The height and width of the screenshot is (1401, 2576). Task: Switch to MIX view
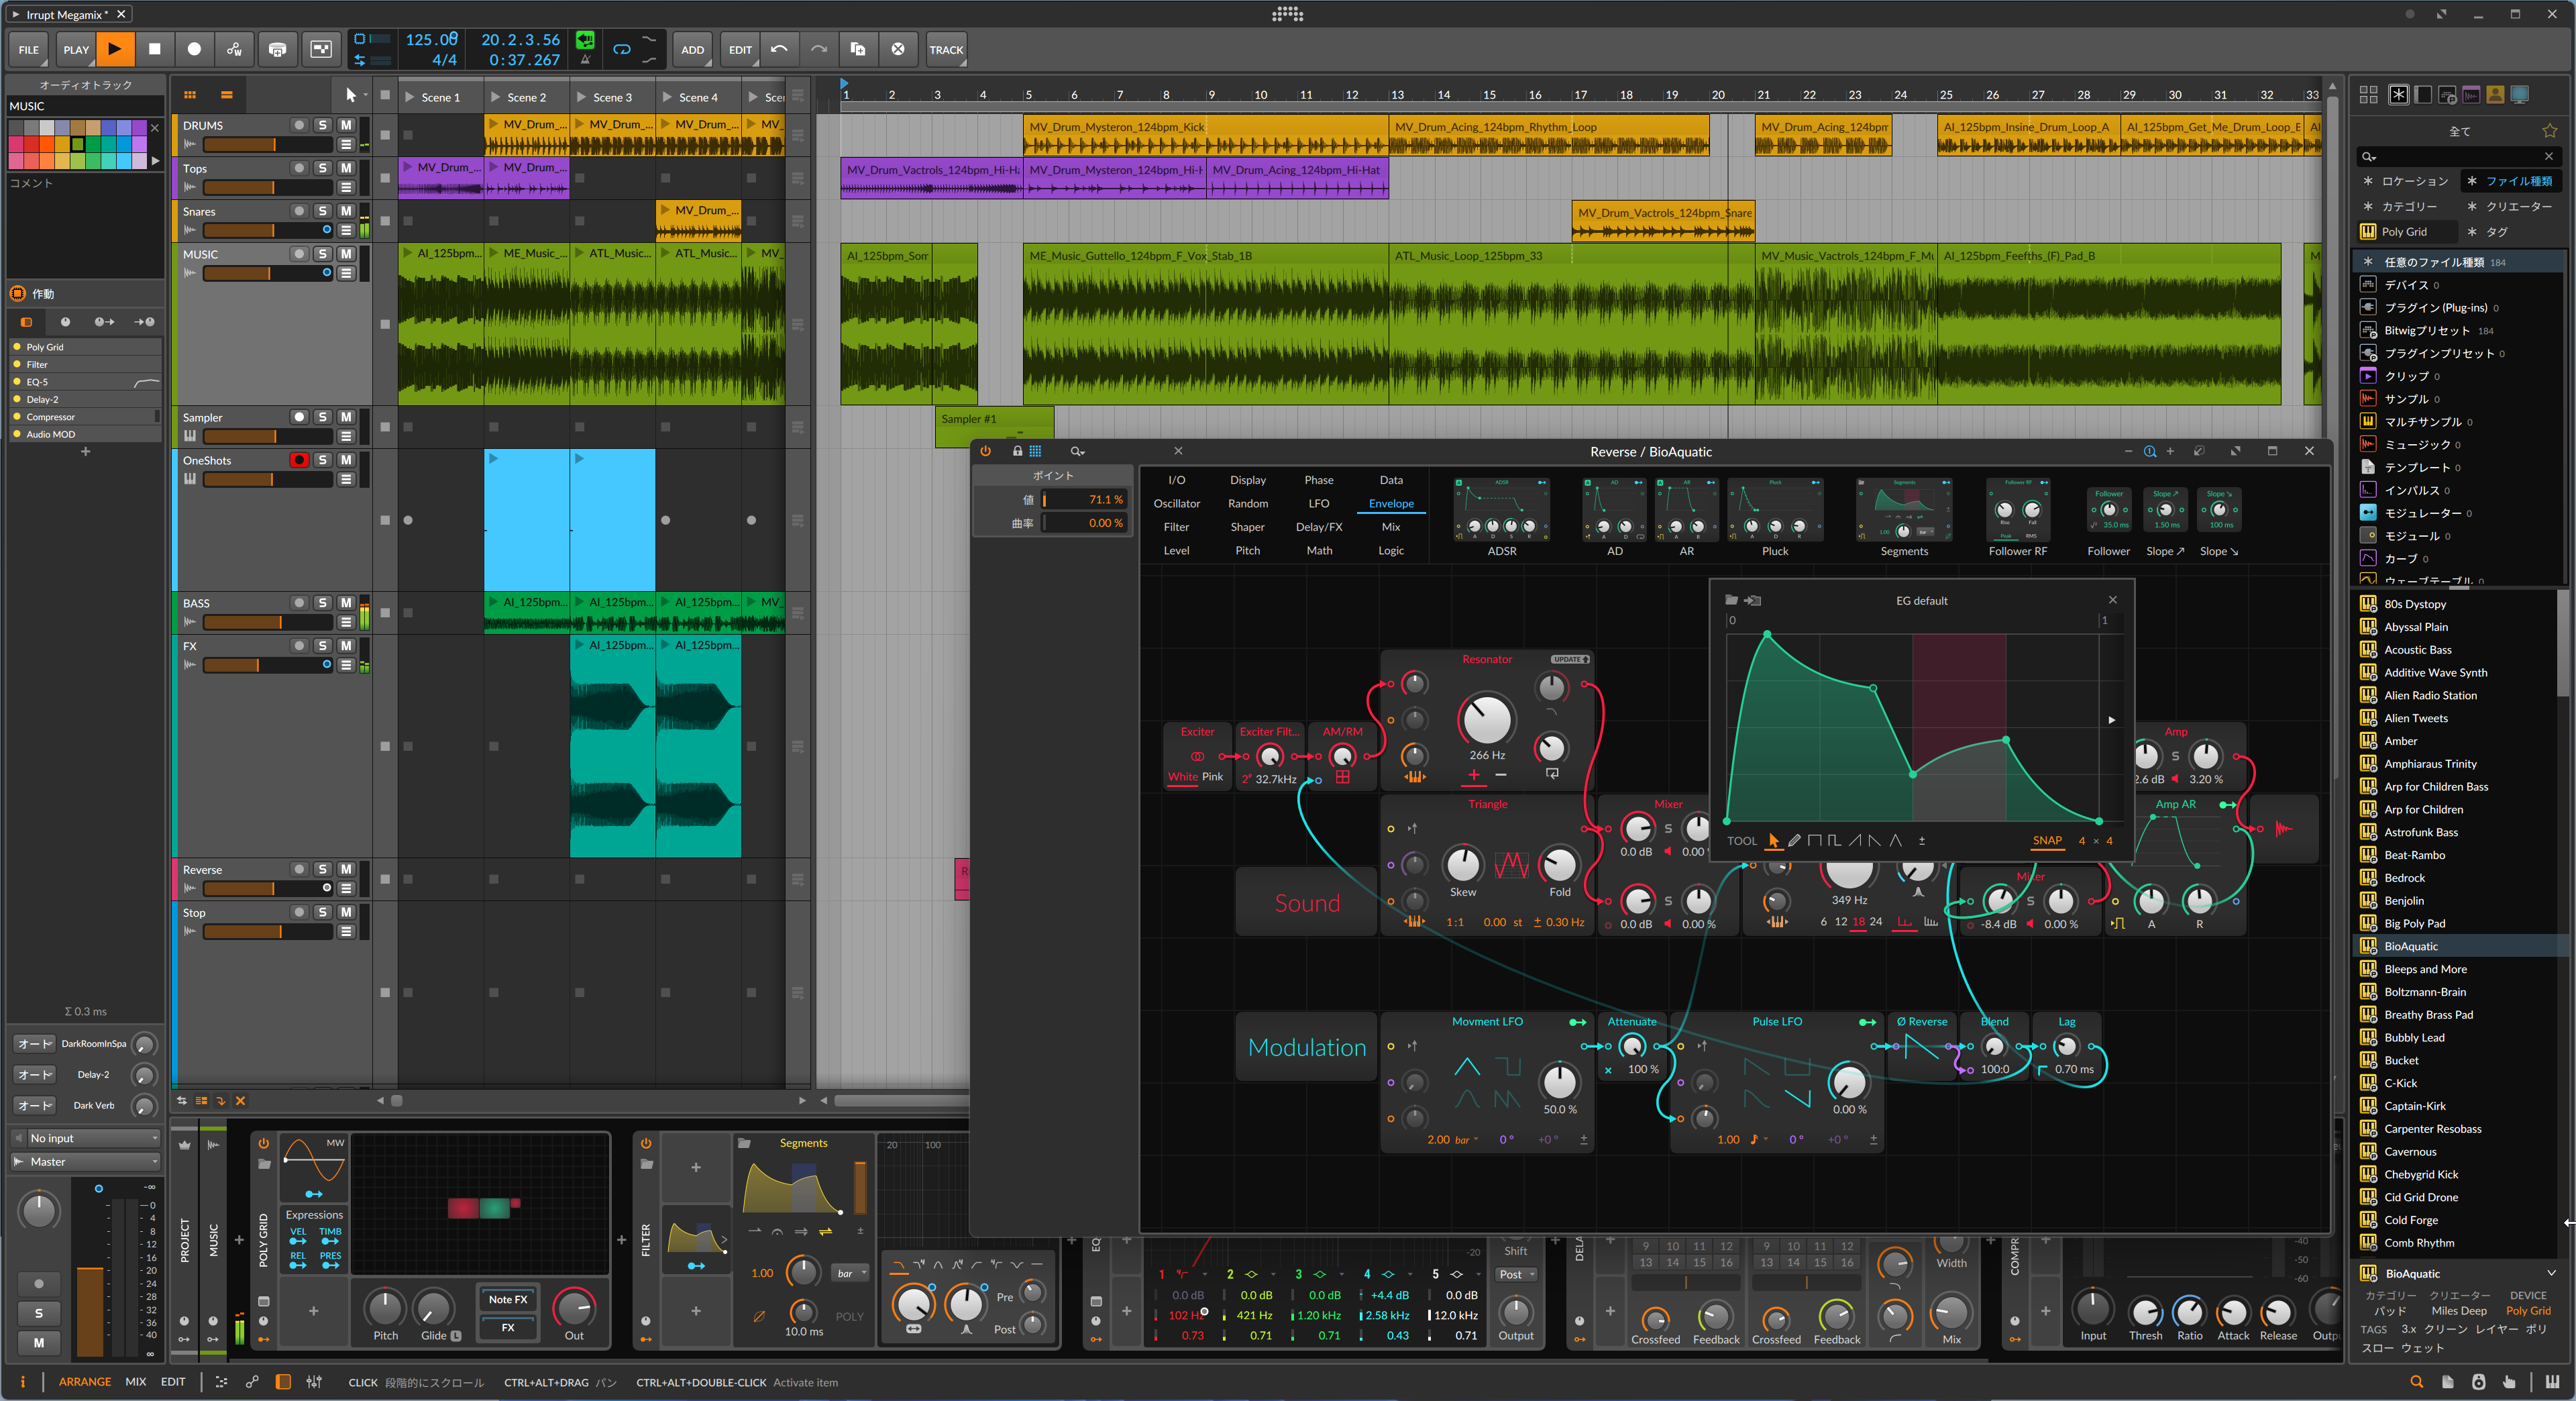(x=136, y=1381)
